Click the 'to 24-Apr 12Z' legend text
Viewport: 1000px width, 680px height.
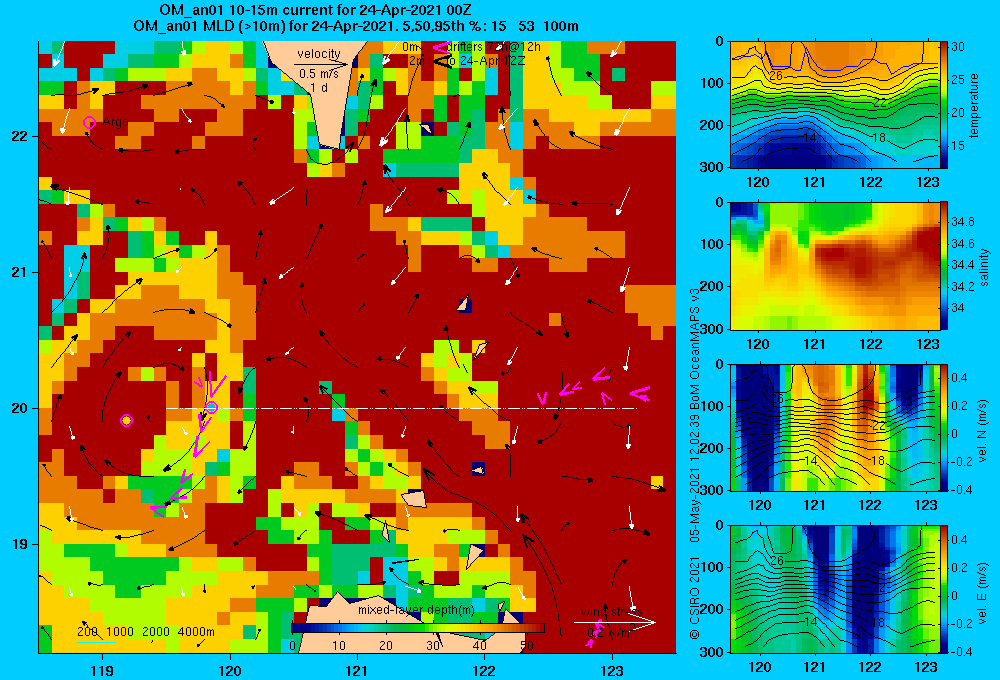click(x=485, y=61)
